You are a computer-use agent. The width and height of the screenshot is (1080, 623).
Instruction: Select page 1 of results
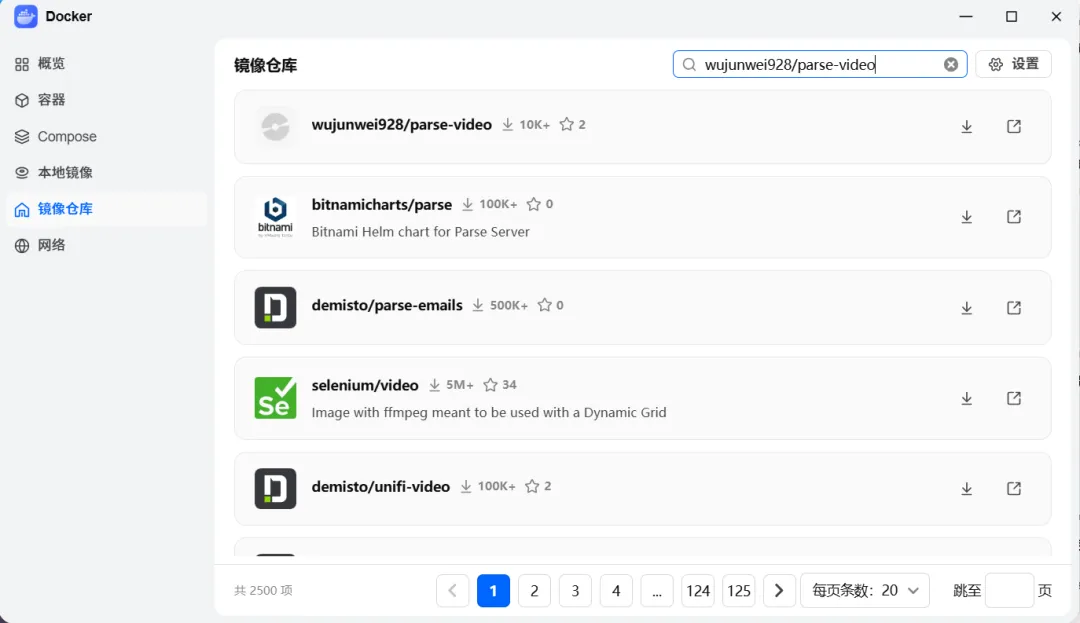[x=493, y=591]
